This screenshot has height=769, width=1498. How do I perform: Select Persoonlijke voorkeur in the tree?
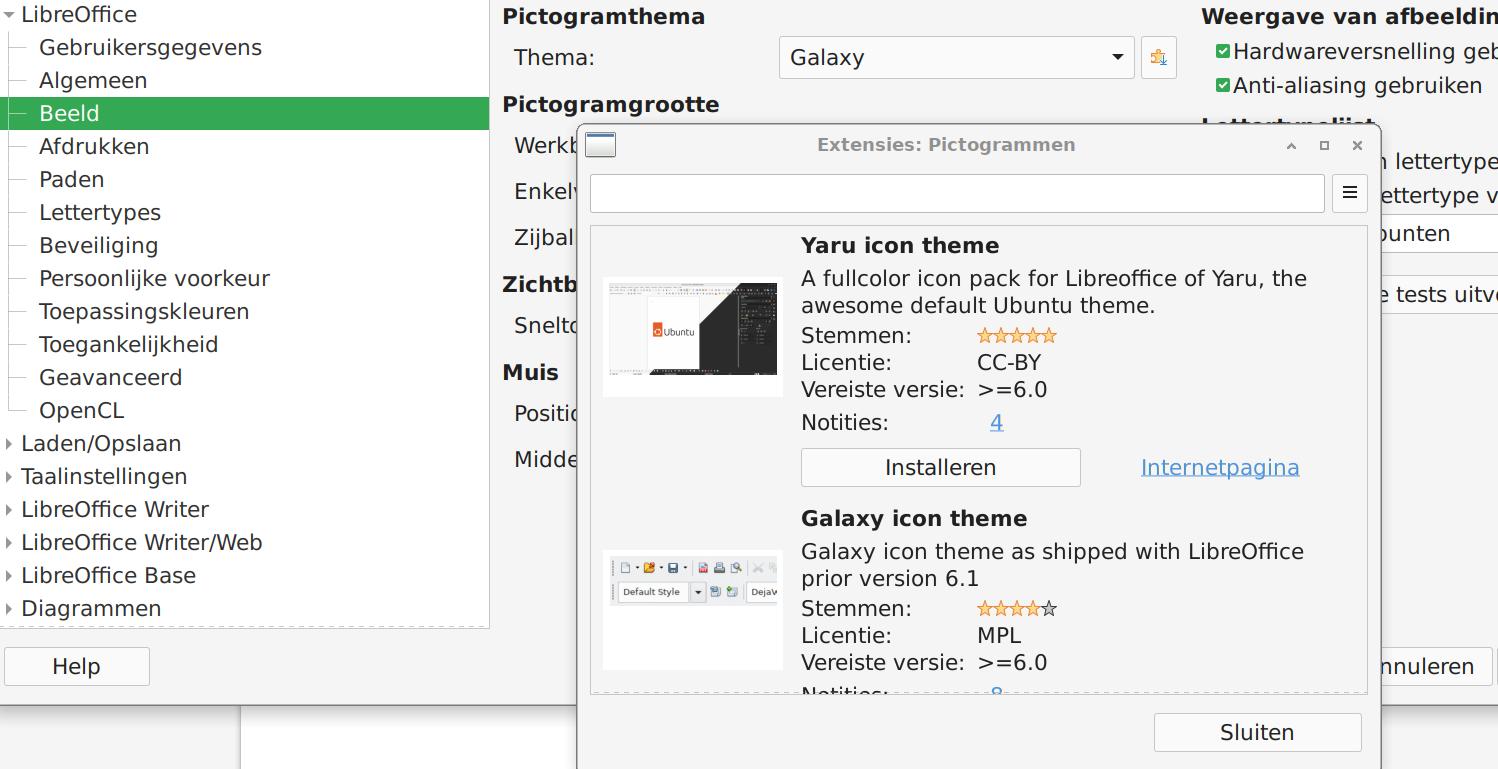pos(154,278)
